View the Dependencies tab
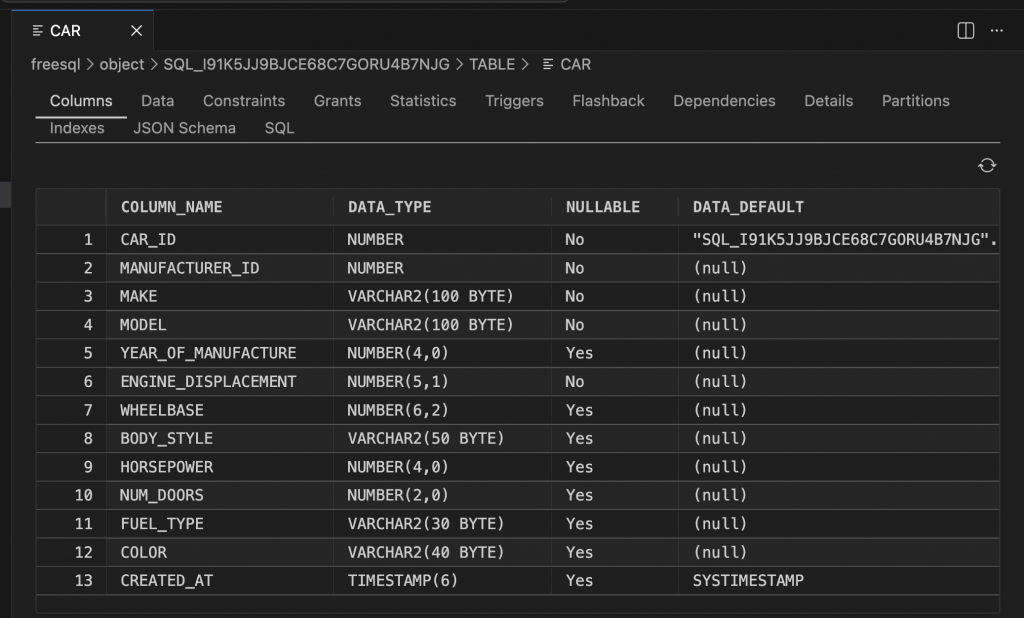1024x618 pixels. tap(724, 101)
